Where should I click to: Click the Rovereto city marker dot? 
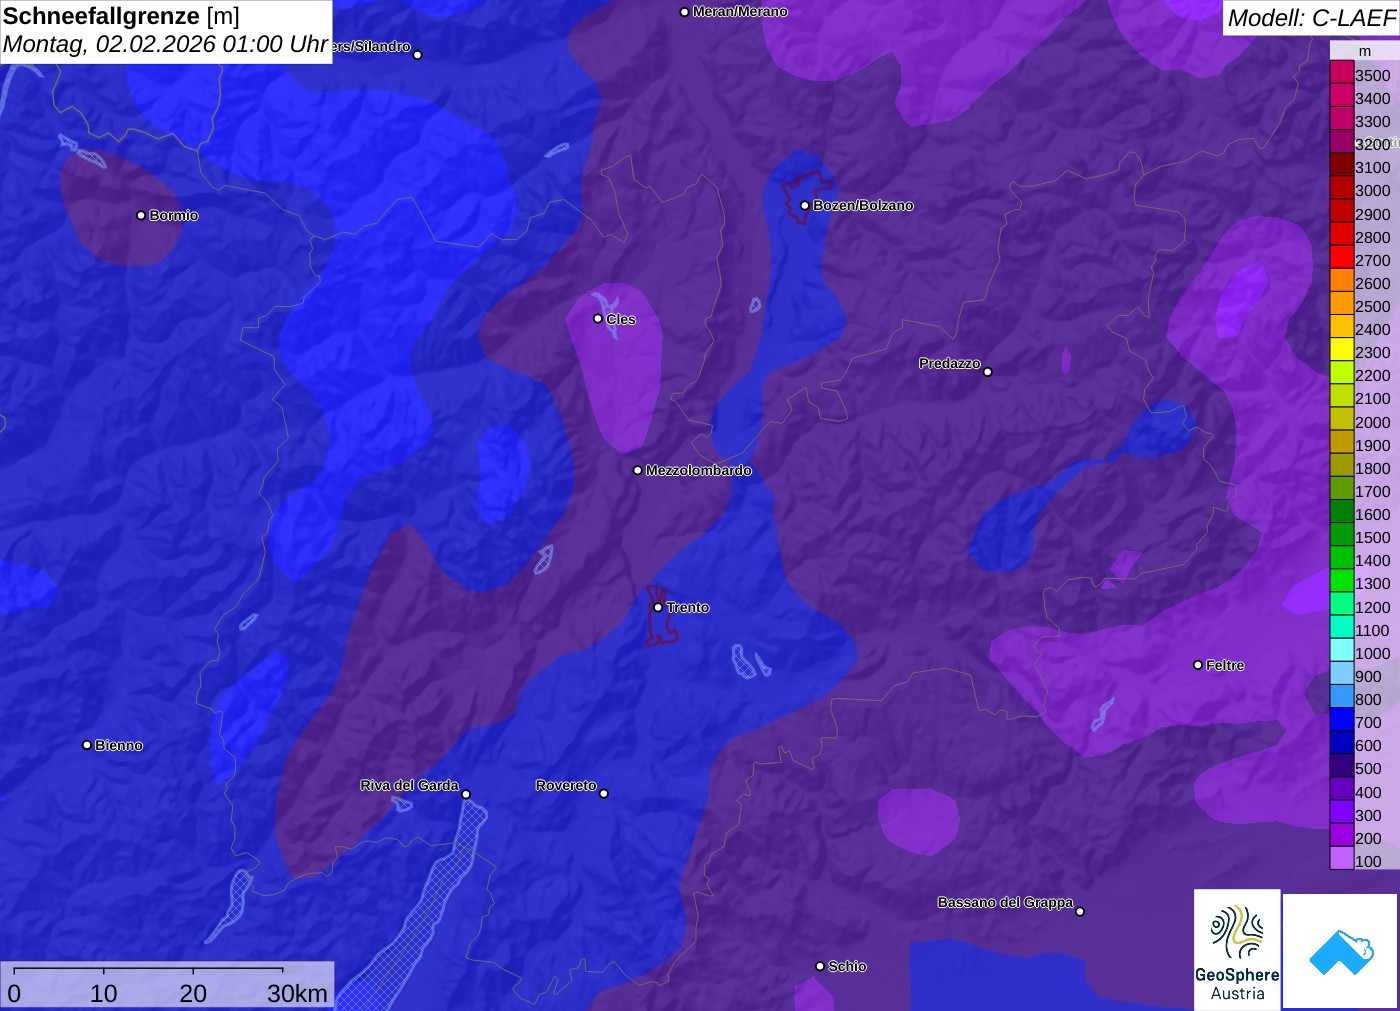click(603, 794)
